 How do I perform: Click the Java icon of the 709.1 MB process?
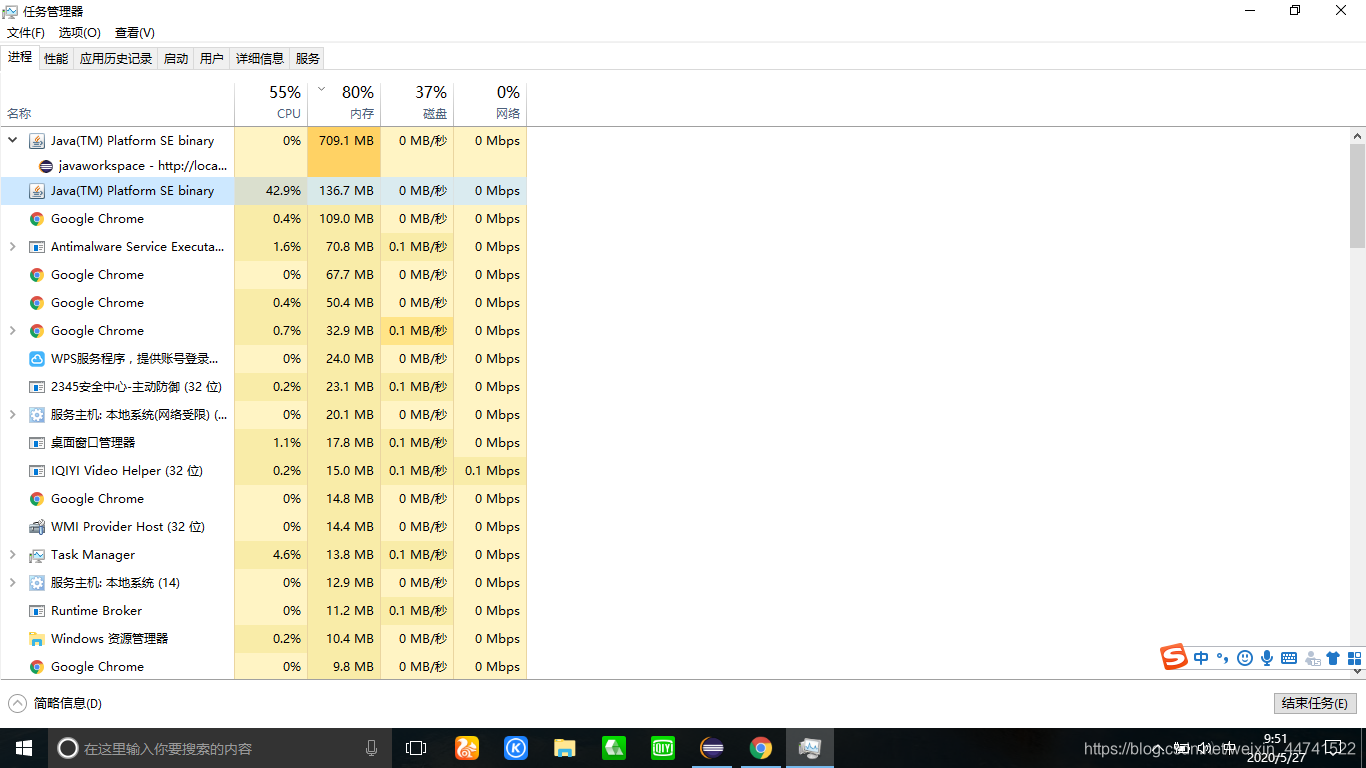(37, 141)
